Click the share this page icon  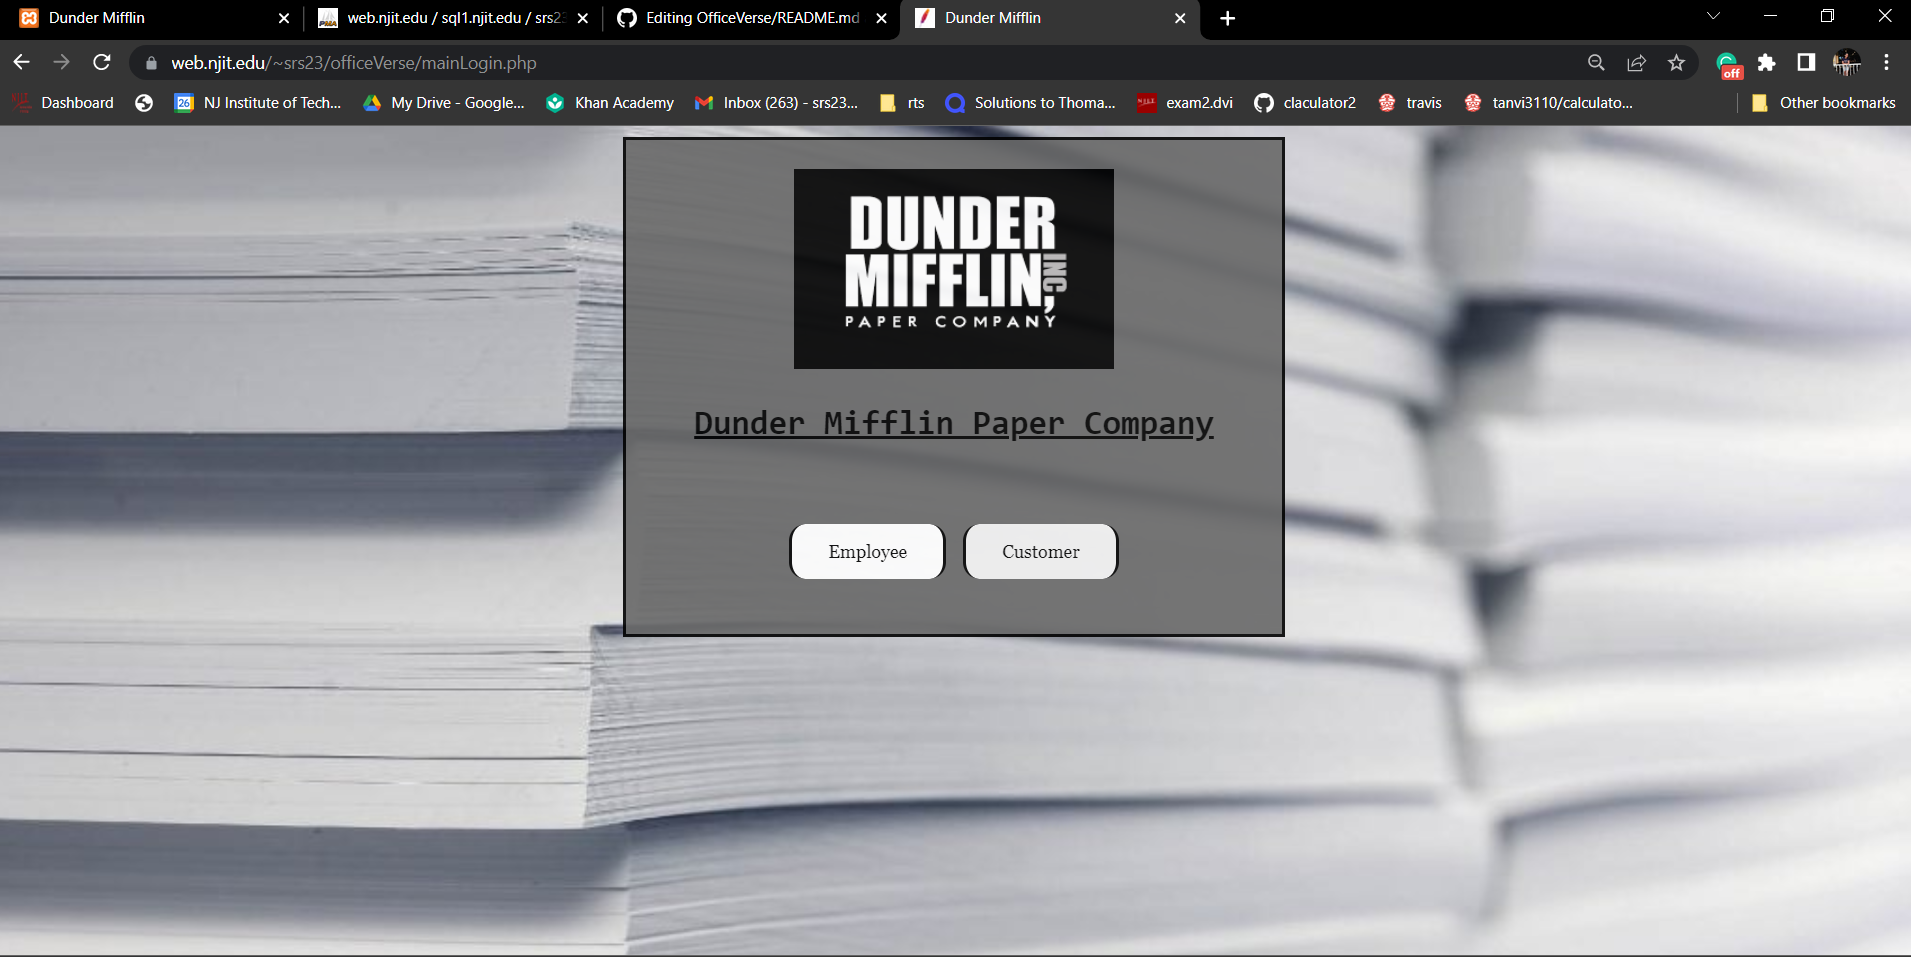pos(1636,62)
